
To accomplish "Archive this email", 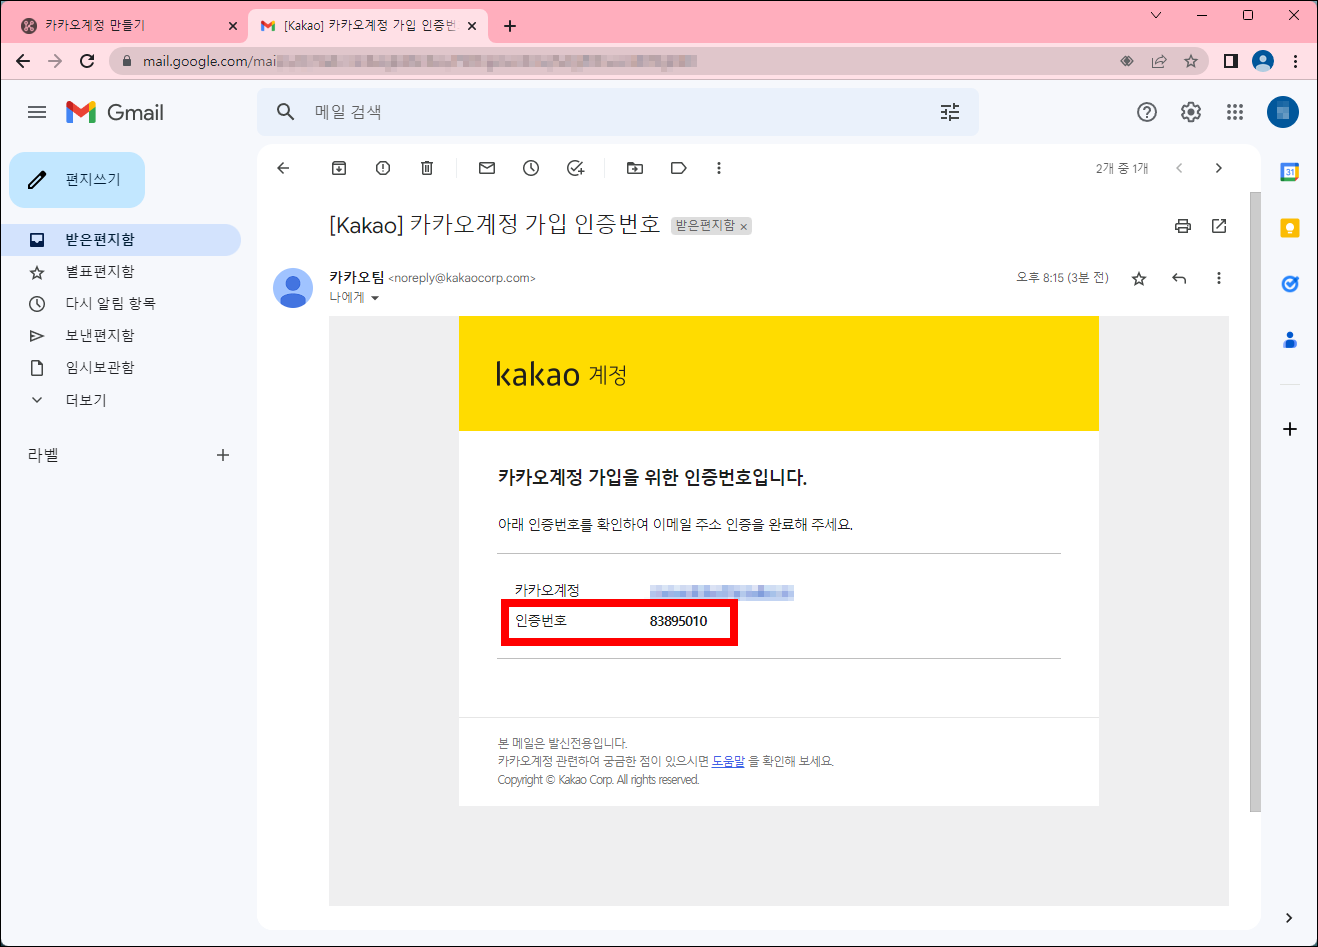I will pos(339,168).
